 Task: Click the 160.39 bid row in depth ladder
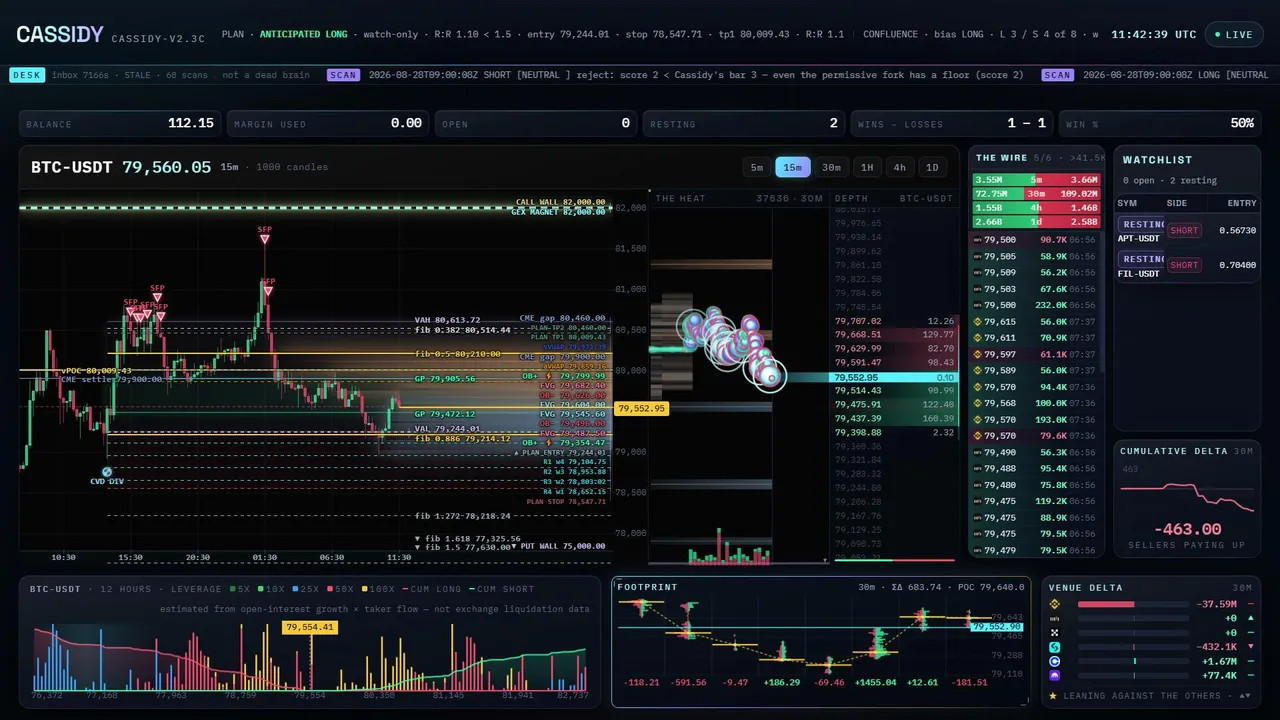(x=895, y=418)
